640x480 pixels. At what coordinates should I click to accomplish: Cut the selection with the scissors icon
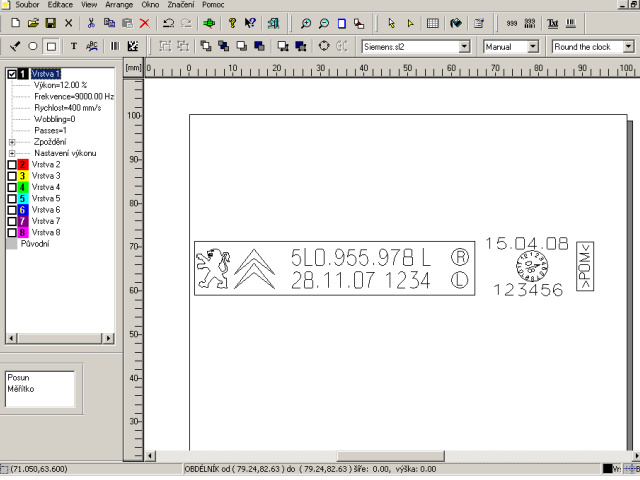pos(91,23)
